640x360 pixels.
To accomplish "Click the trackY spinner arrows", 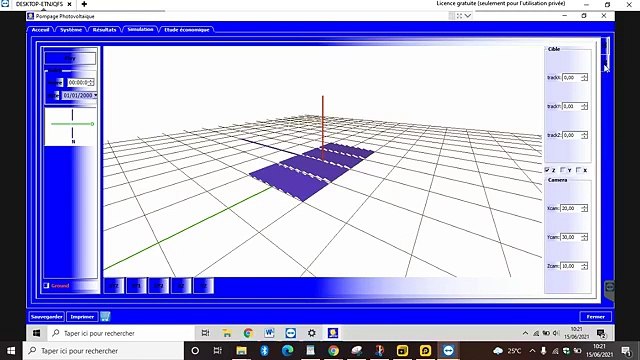I will (584, 106).
